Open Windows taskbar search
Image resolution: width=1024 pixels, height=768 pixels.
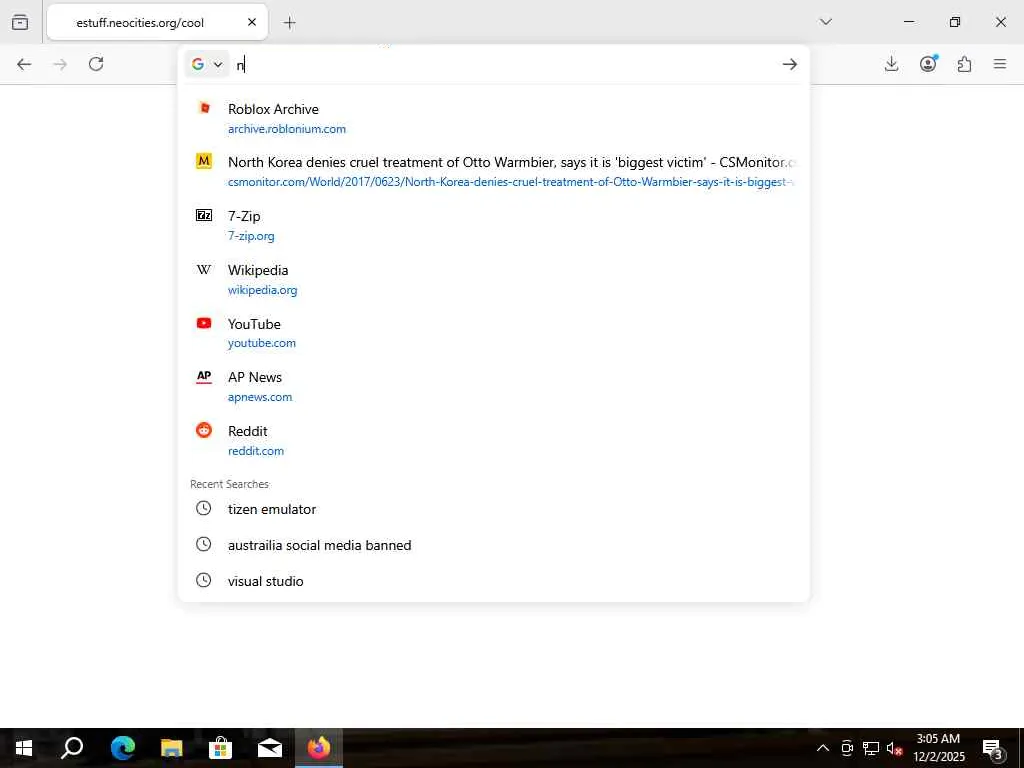(x=72, y=748)
